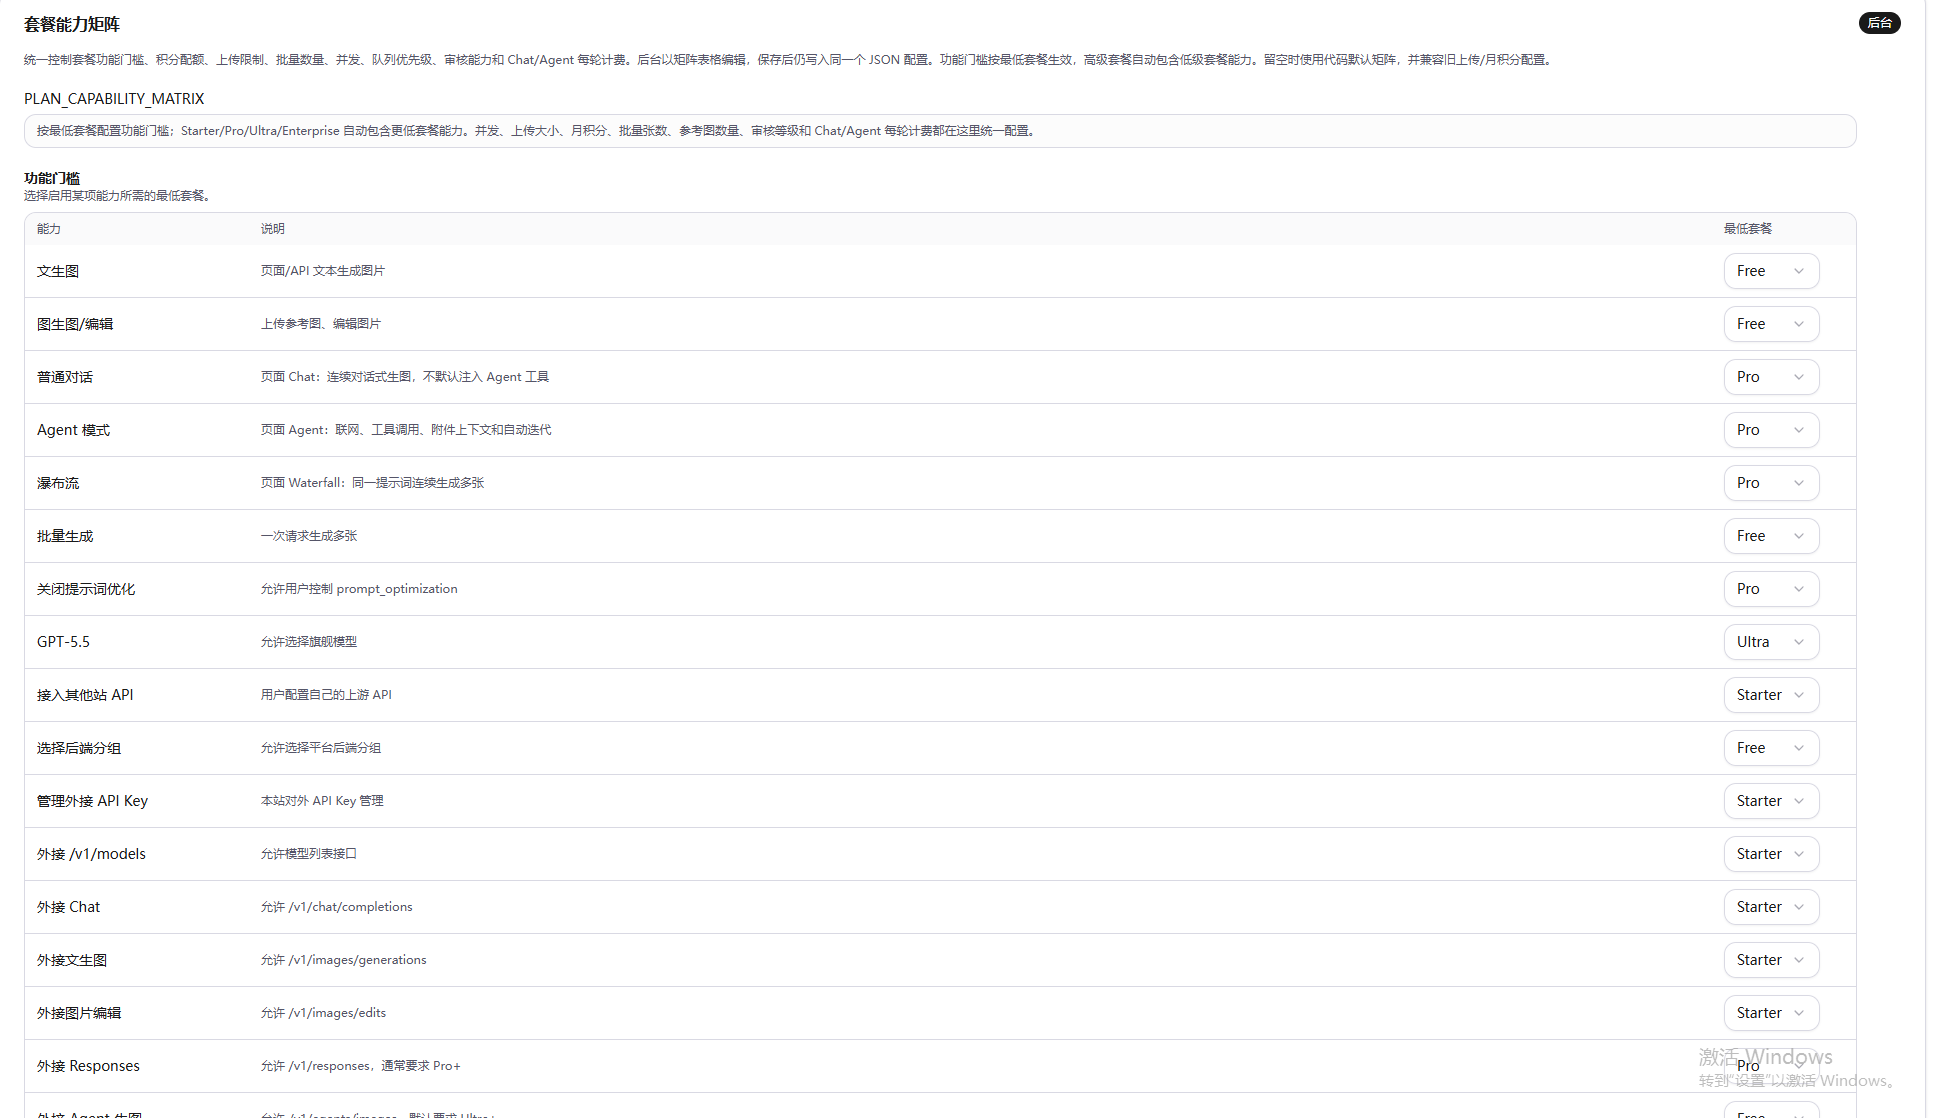This screenshot has width=1941, height=1118.
Task: Click the 外接 Responses capability name
Action: [88, 1066]
